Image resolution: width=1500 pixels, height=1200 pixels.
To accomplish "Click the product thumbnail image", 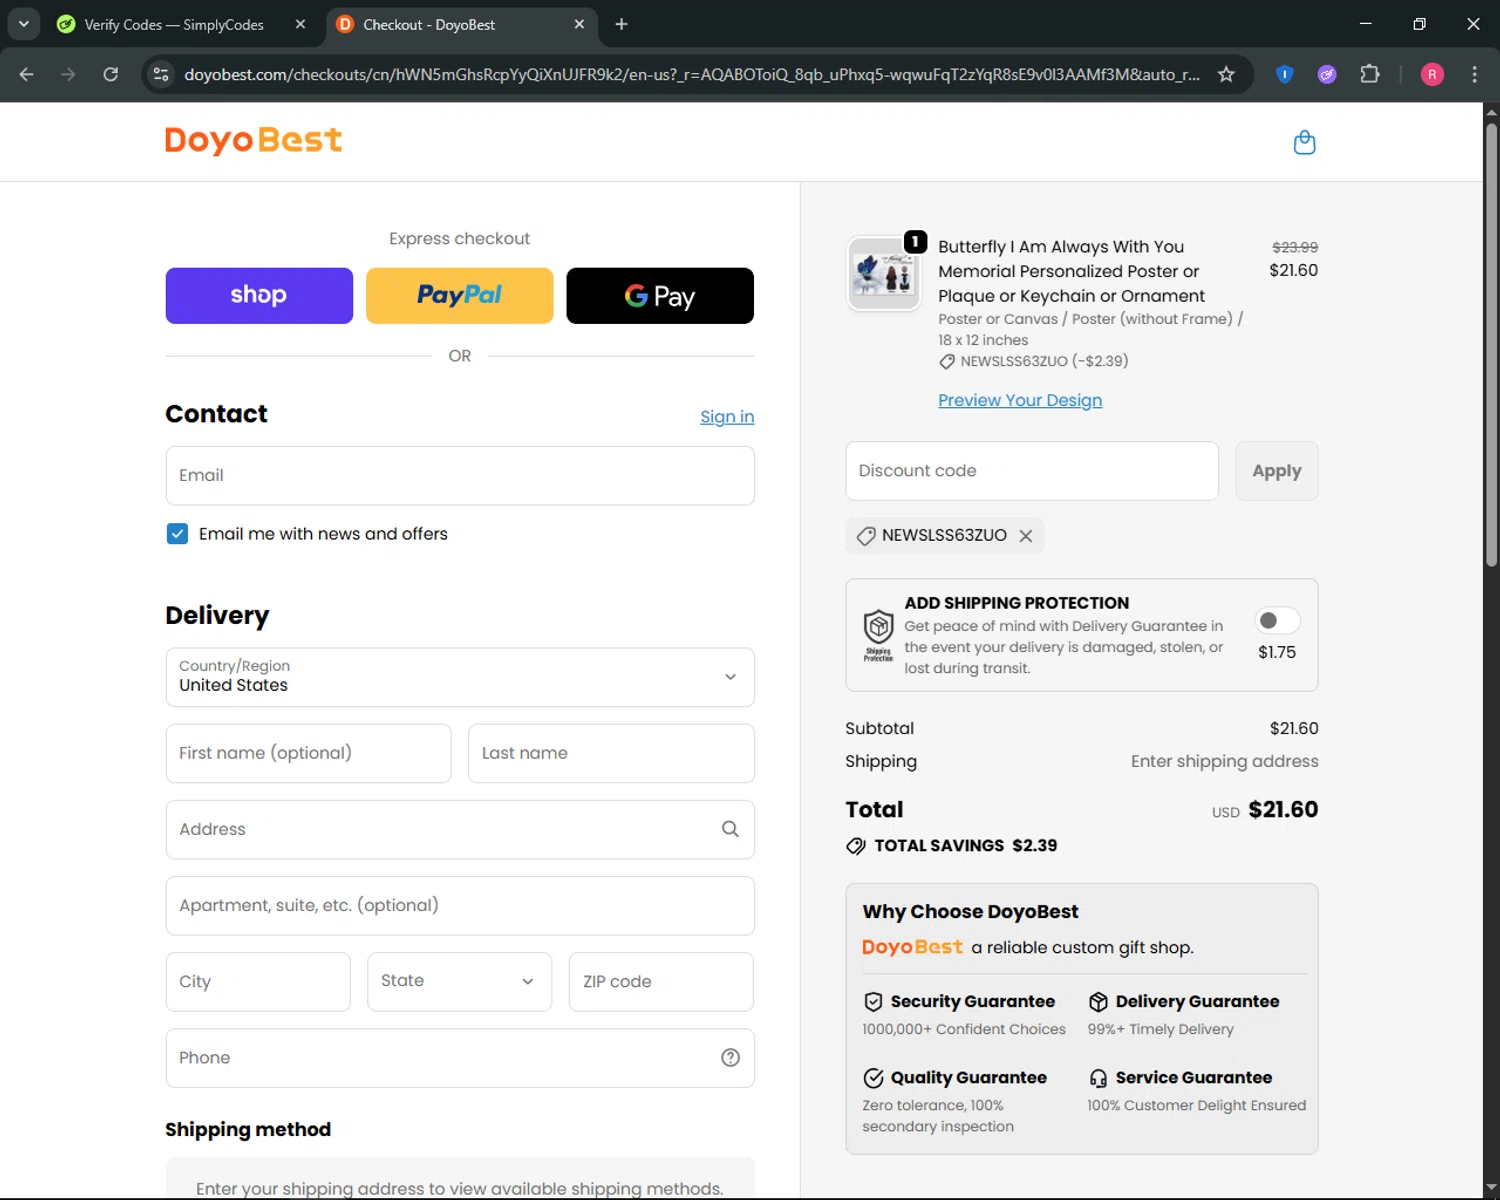I will [x=884, y=274].
